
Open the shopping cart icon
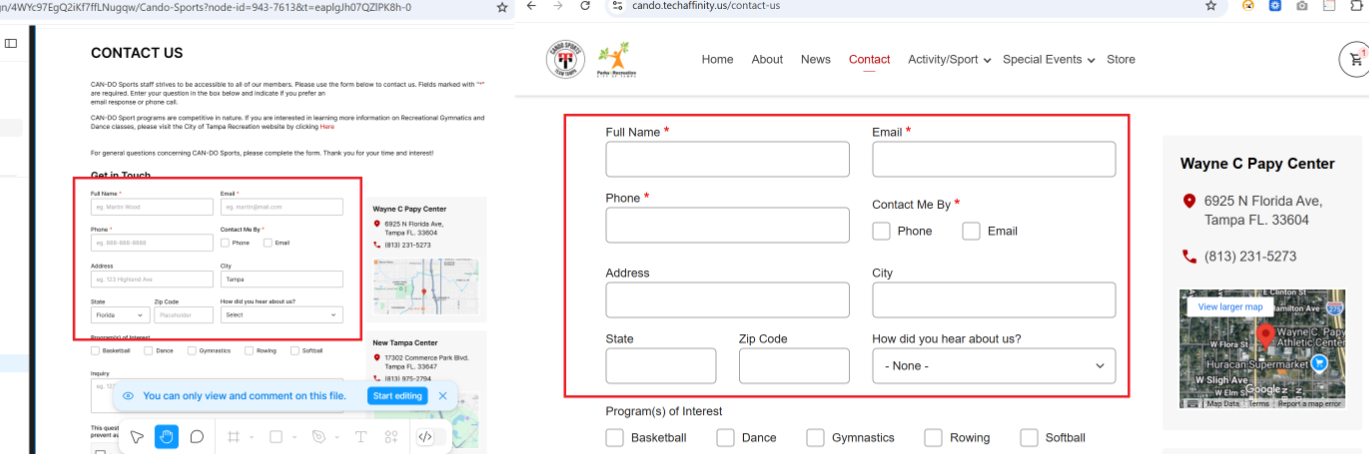click(1353, 60)
